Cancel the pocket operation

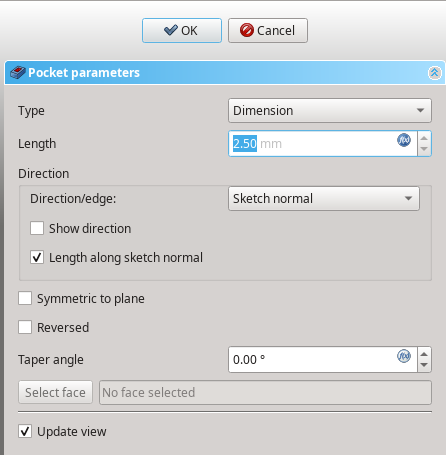pyautogui.click(x=268, y=30)
